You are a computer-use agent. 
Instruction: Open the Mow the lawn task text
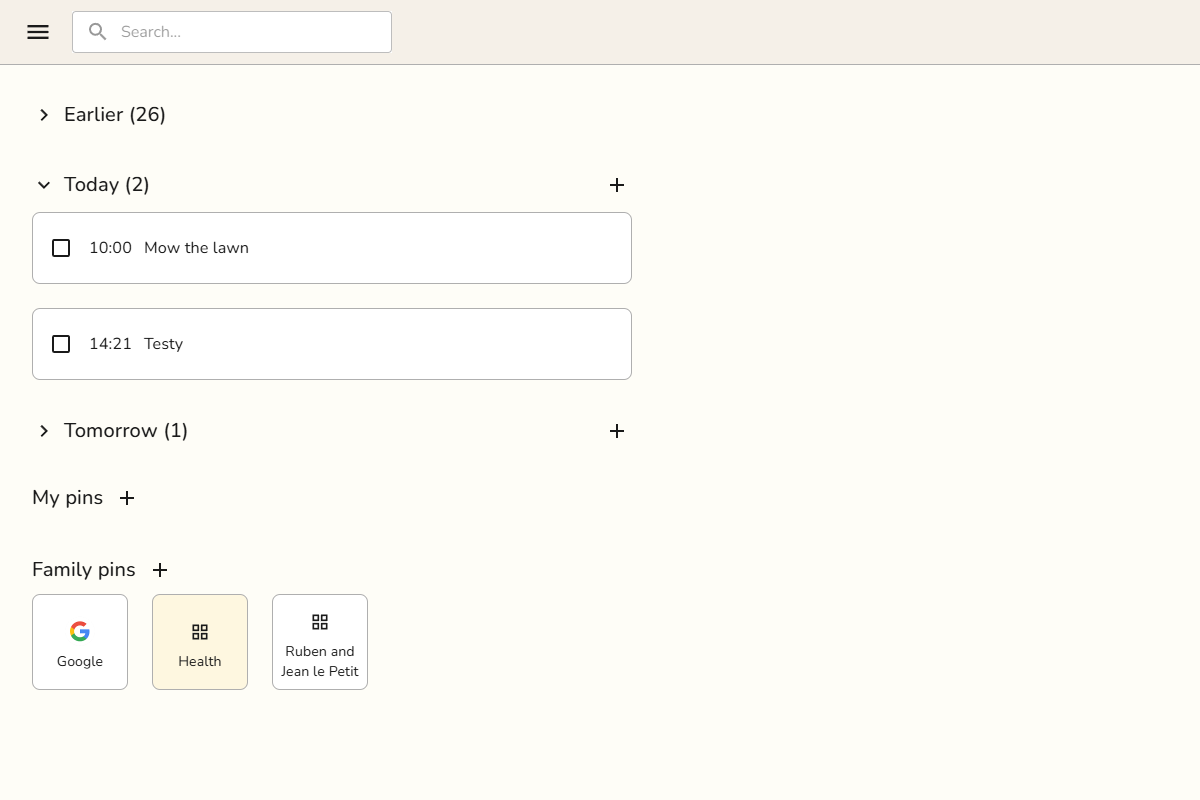tap(196, 248)
